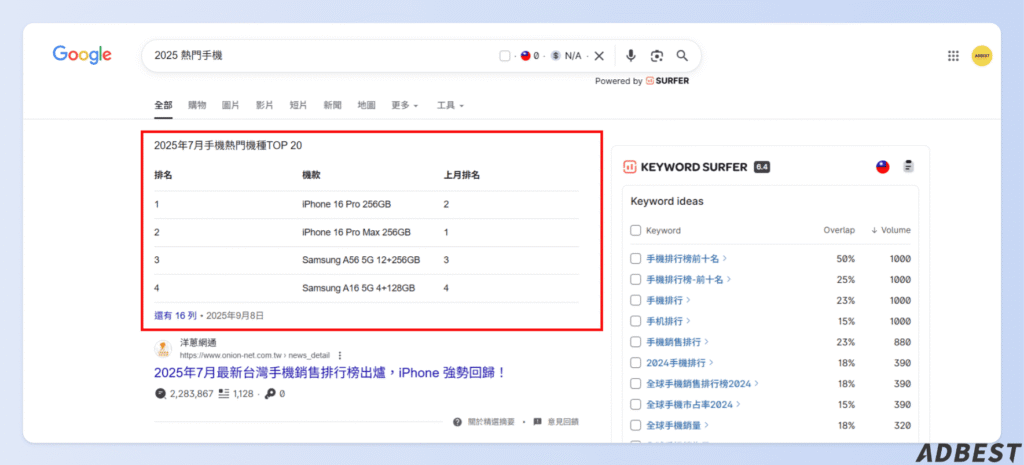Switch to the 新聞 tab
Viewport: 1024px width, 465px height.
[x=332, y=105]
